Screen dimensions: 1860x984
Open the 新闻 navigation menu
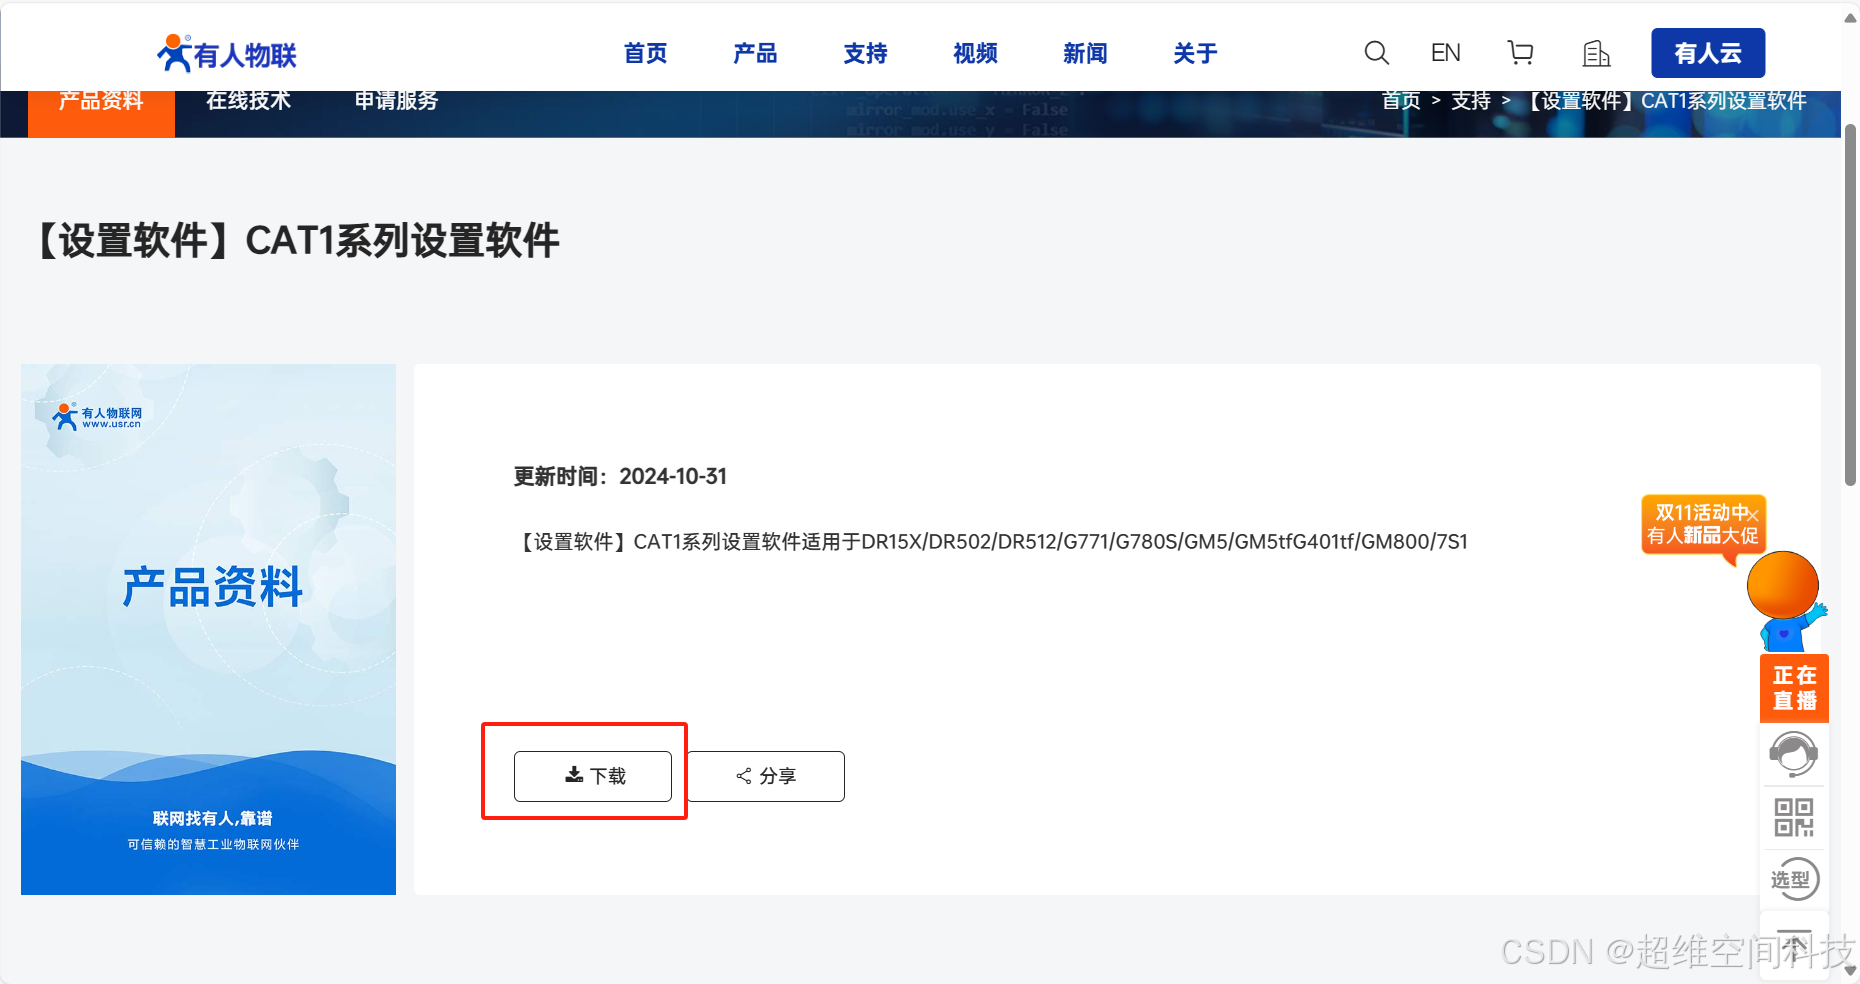click(1085, 53)
